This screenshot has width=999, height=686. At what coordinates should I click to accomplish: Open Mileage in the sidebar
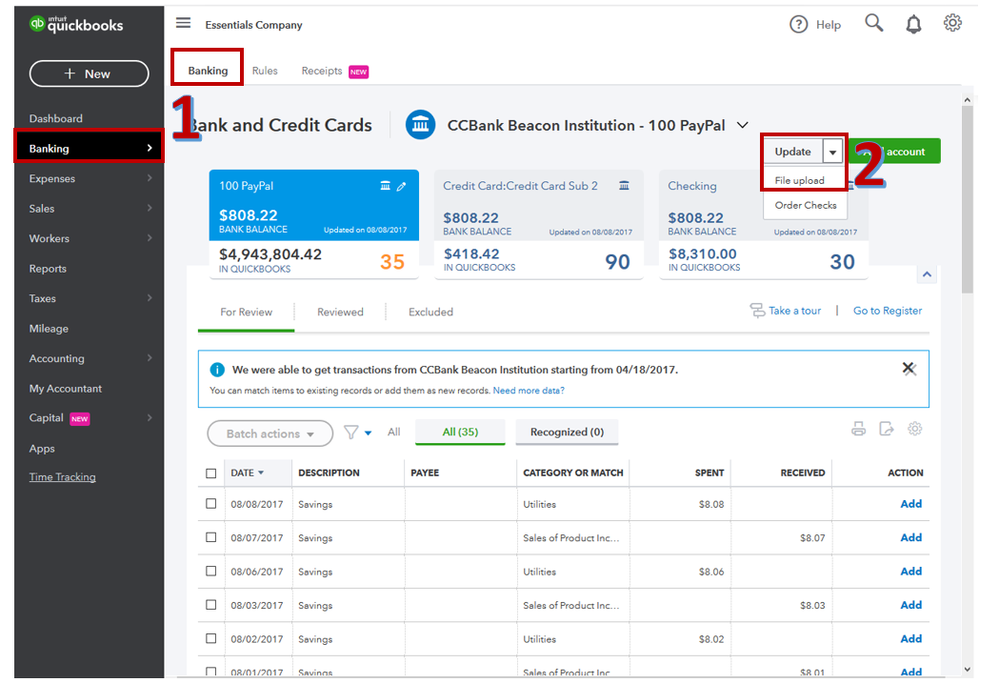pos(48,329)
